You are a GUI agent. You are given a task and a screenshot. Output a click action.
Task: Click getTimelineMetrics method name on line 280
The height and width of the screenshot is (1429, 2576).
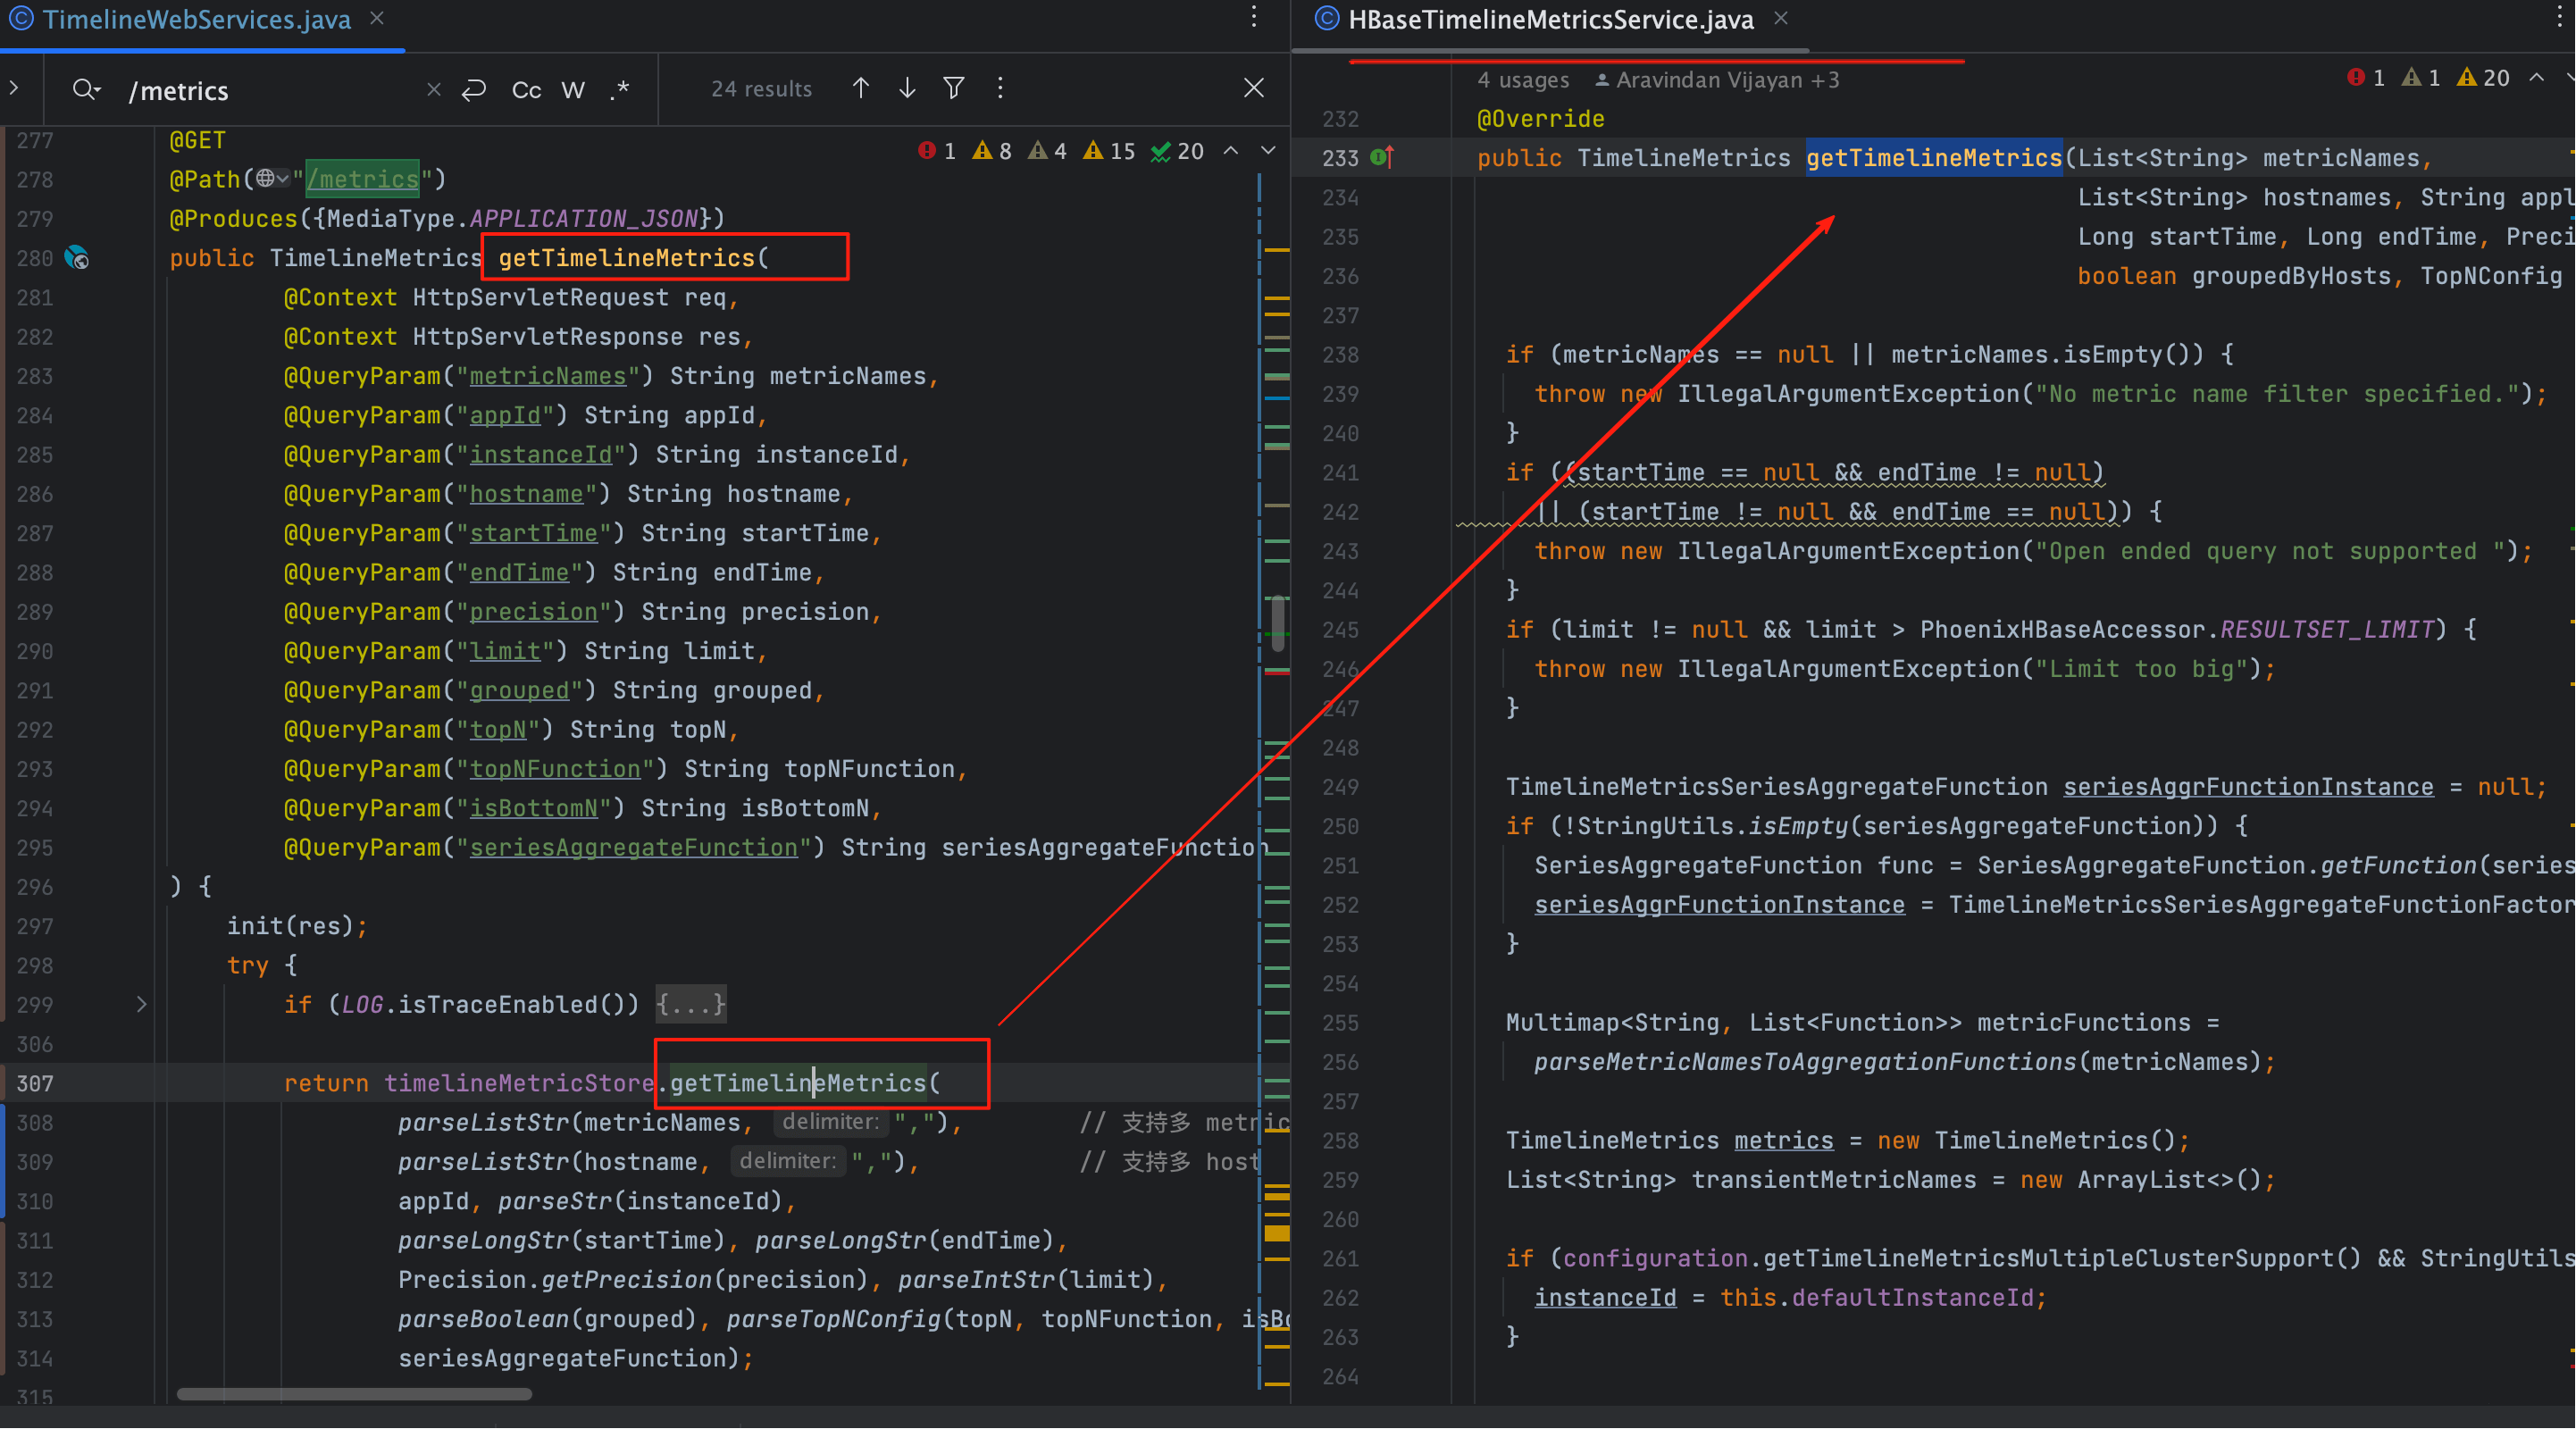pyautogui.click(x=626, y=258)
